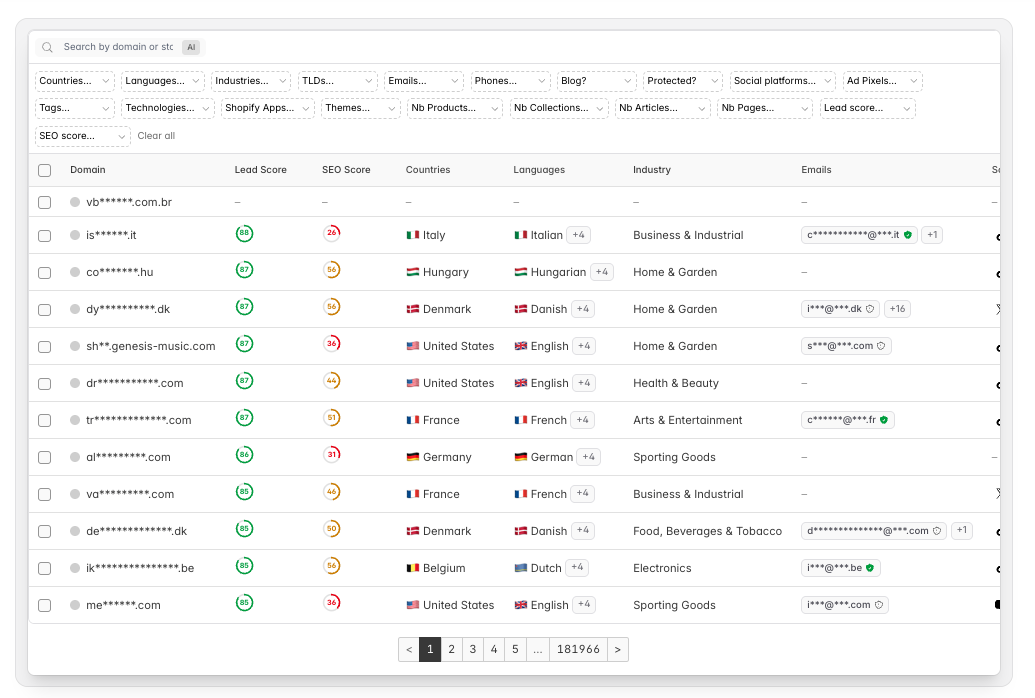The image size is (1035, 698).
Task: Click the Lead Score badge showing 88
Action: (x=245, y=234)
